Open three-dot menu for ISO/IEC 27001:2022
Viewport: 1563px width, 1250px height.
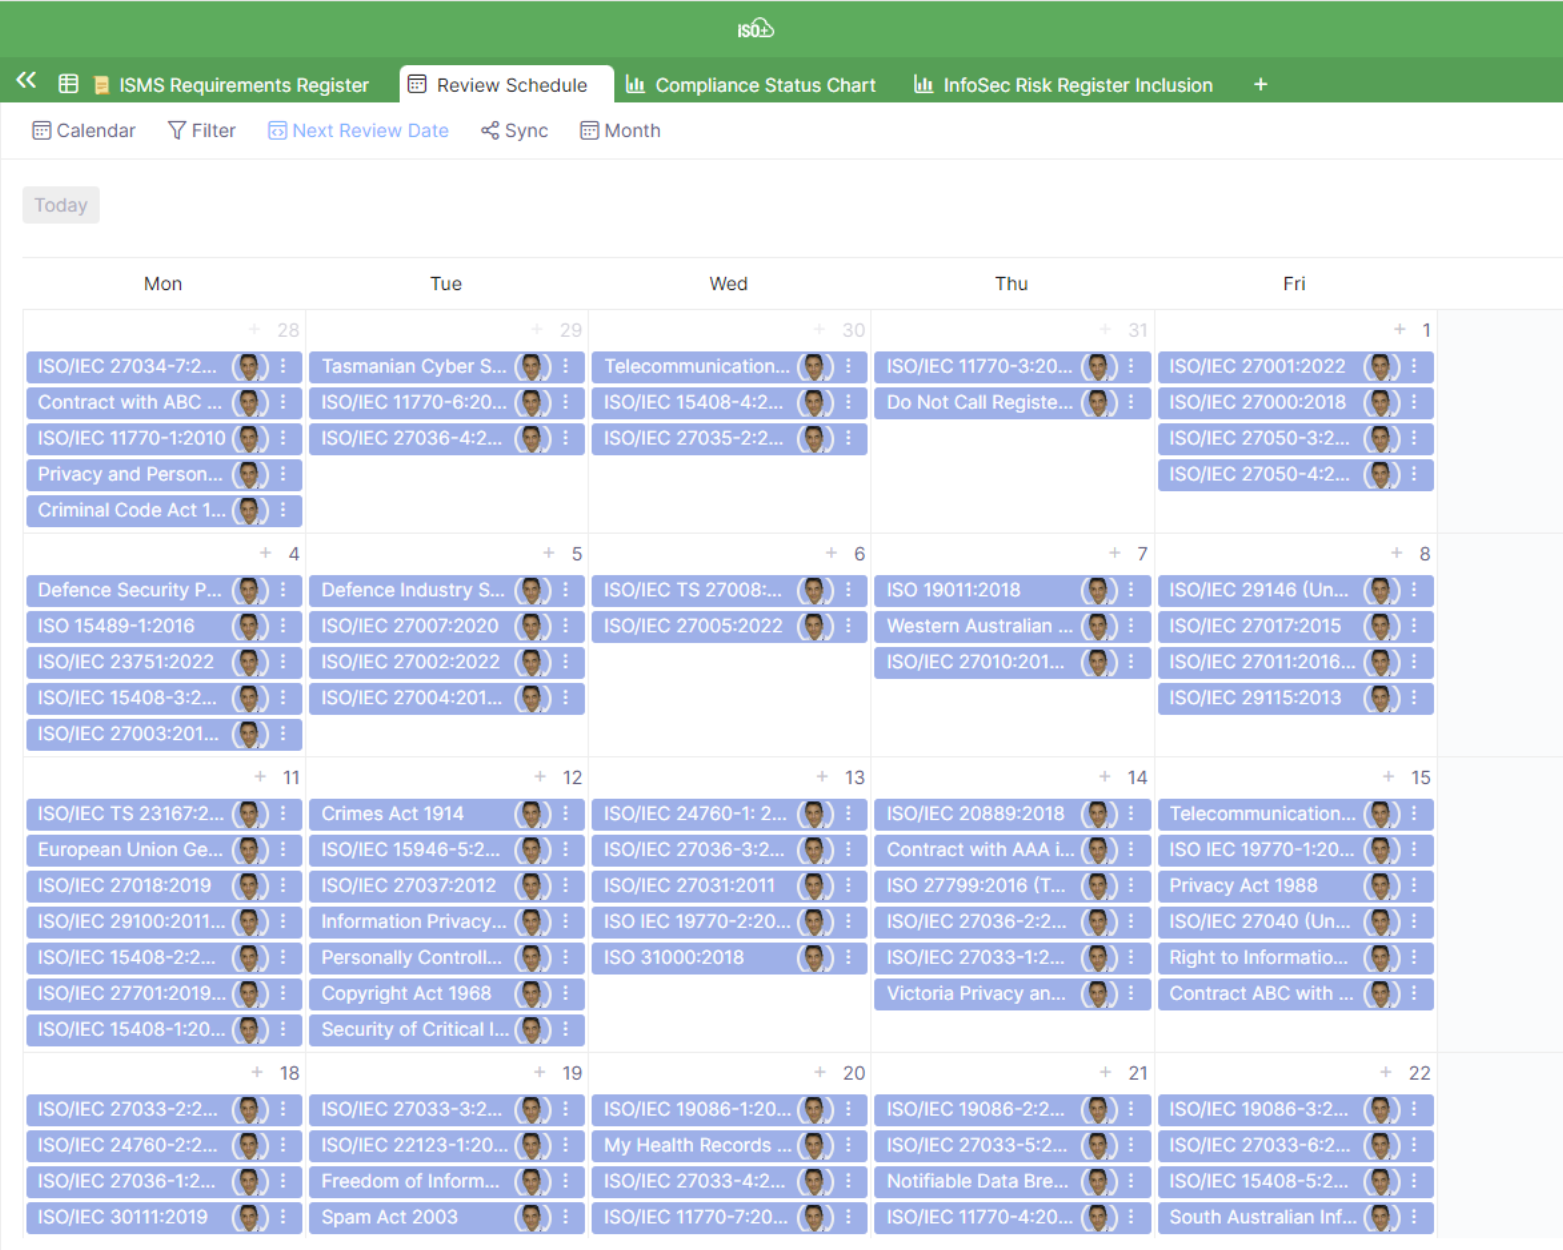pyautogui.click(x=1414, y=367)
